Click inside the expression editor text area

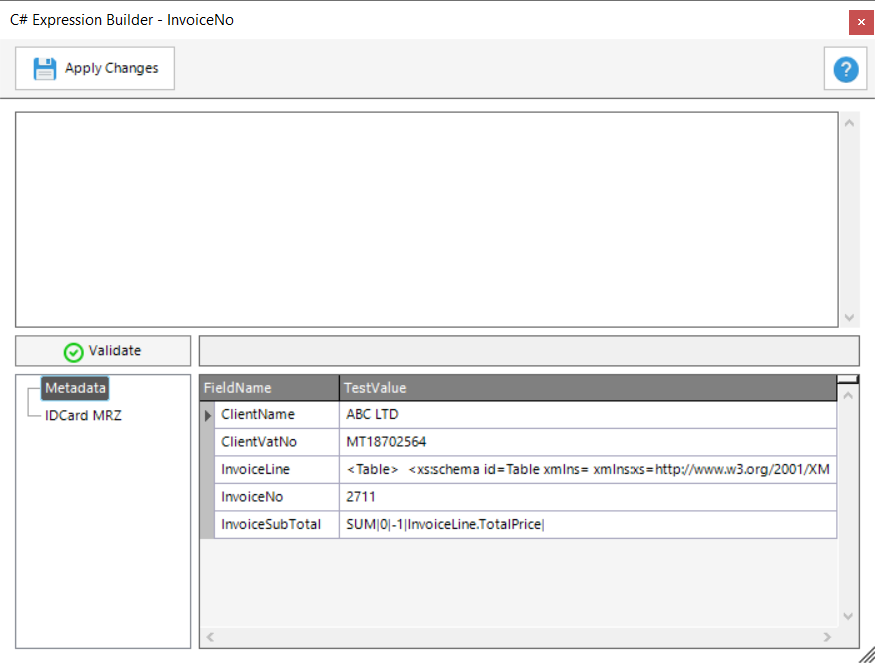click(425, 218)
